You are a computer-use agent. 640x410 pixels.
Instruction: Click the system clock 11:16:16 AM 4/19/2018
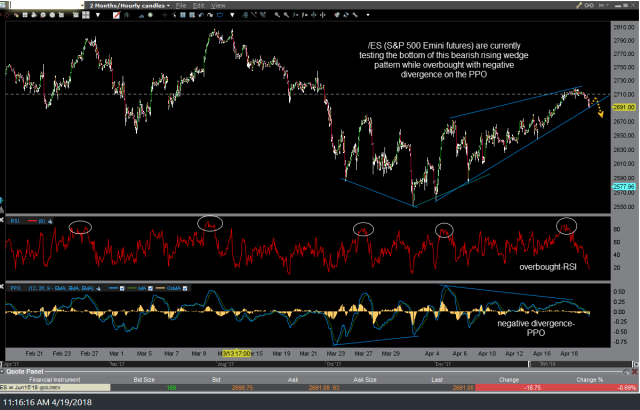[x=47, y=403]
